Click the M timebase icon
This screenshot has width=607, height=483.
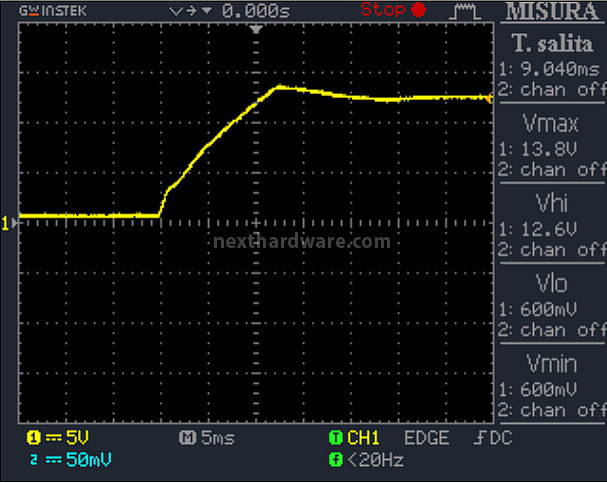click(x=187, y=438)
